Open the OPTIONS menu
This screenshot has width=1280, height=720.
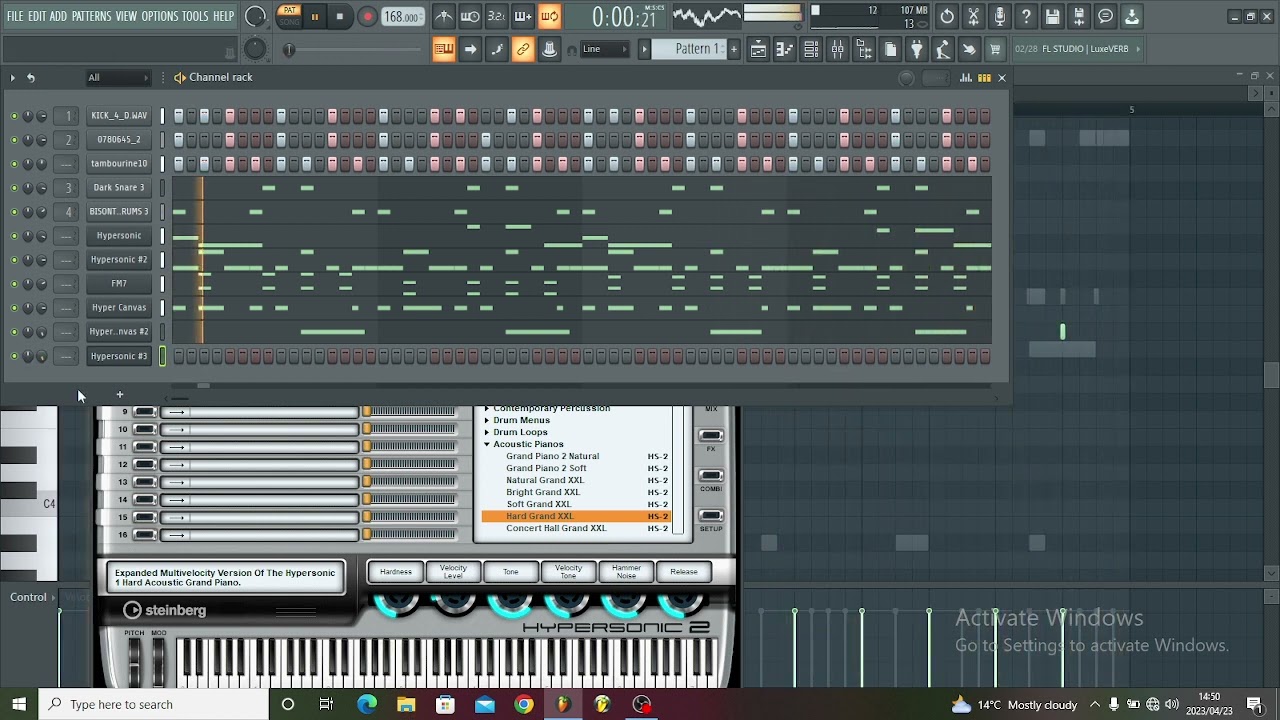tap(159, 16)
